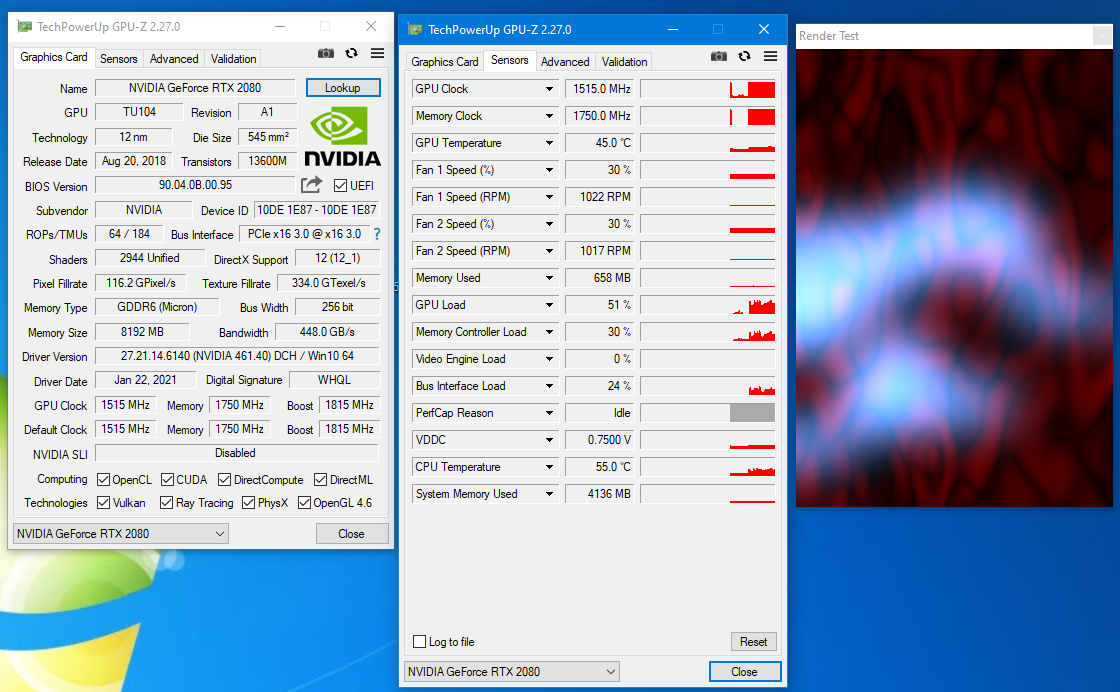The width and height of the screenshot is (1120, 692).
Task: Click GPU Clock history graph
Action: pos(707,89)
